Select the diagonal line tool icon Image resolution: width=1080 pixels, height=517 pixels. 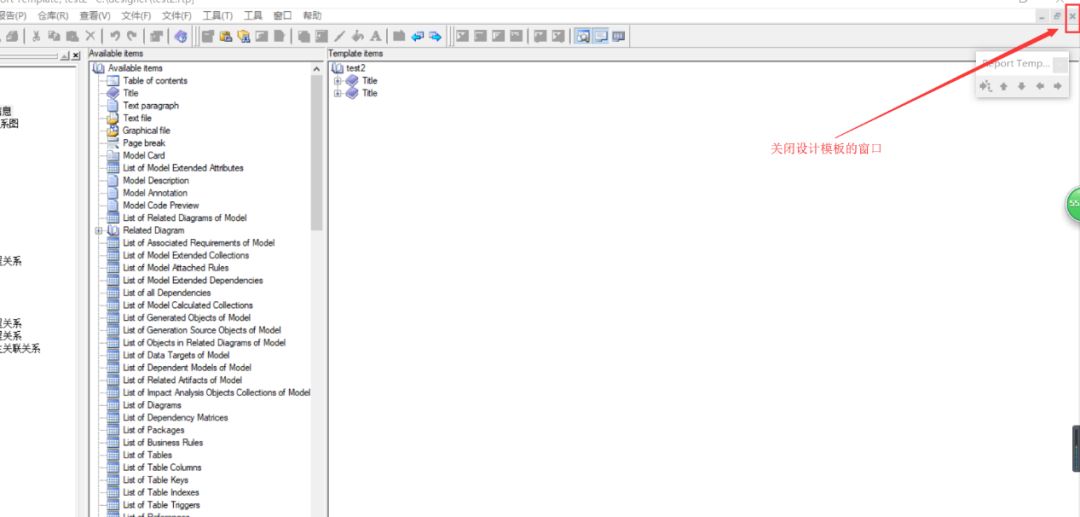(340, 36)
